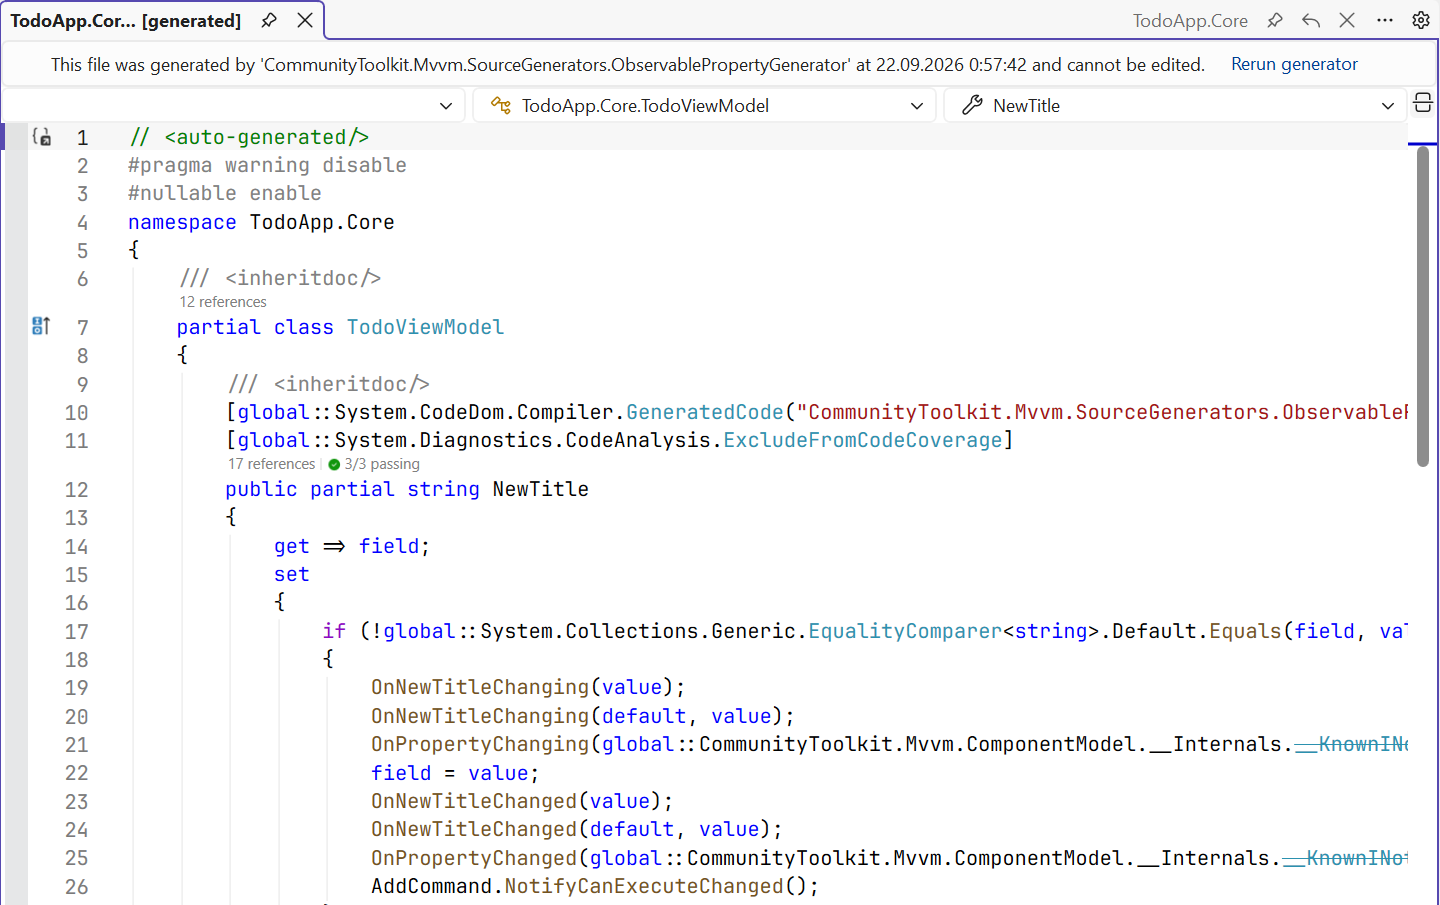1440x905 pixels.
Task: Open the ellipsis overflow menu
Action: pos(1385,20)
